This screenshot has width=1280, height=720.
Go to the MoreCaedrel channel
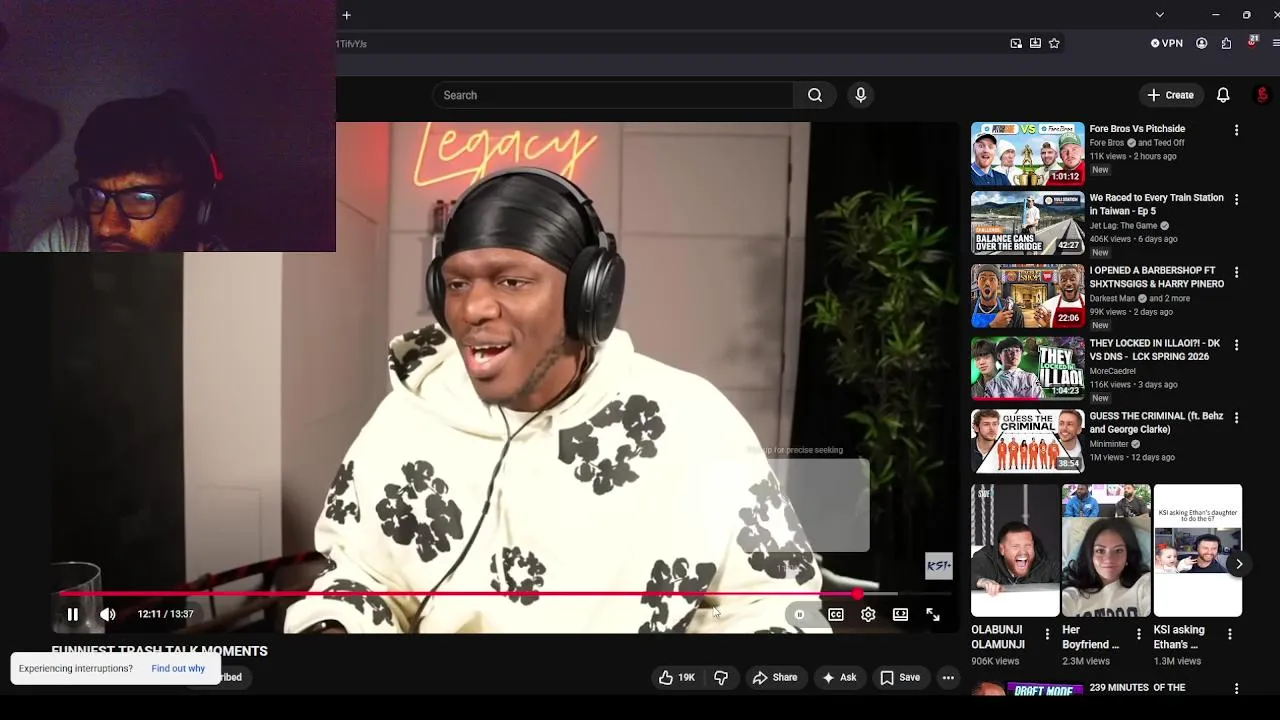(x=1112, y=371)
